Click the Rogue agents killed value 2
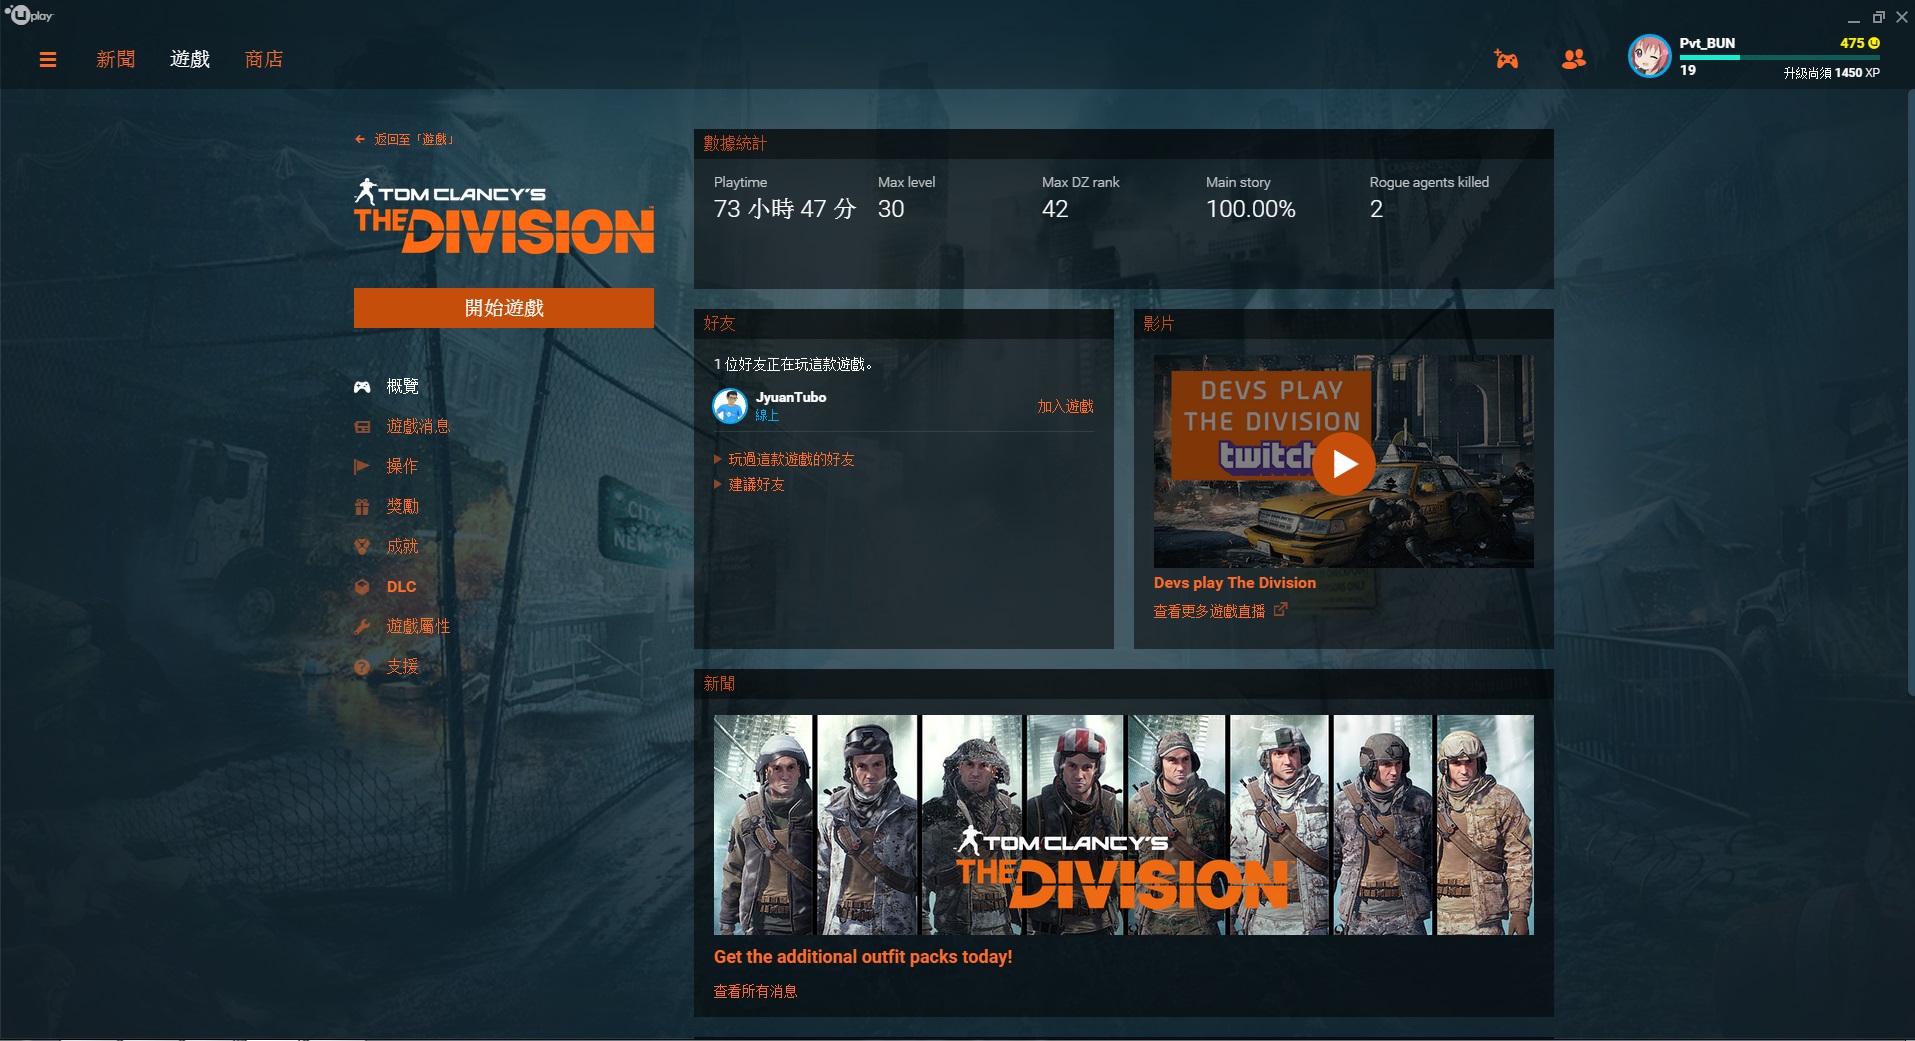This screenshot has width=1915, height=1041. click(x=1376, y=209)
